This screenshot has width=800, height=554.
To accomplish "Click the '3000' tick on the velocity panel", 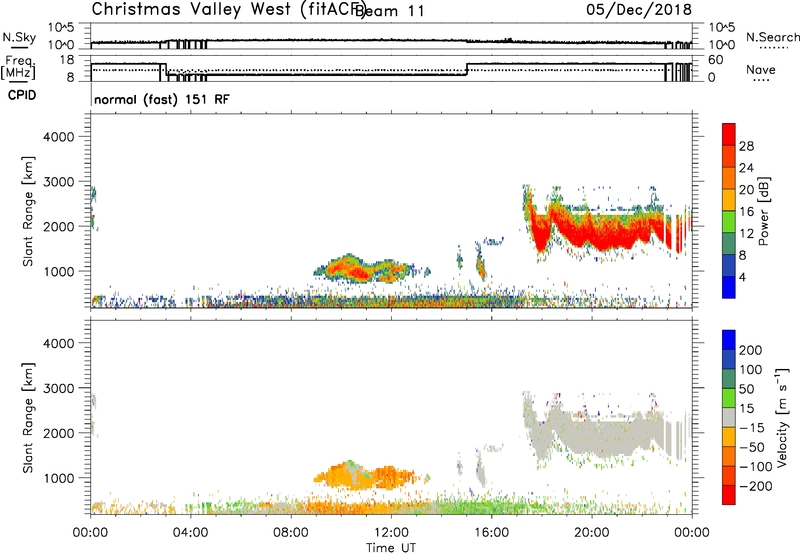I will [x=58, y=388].
